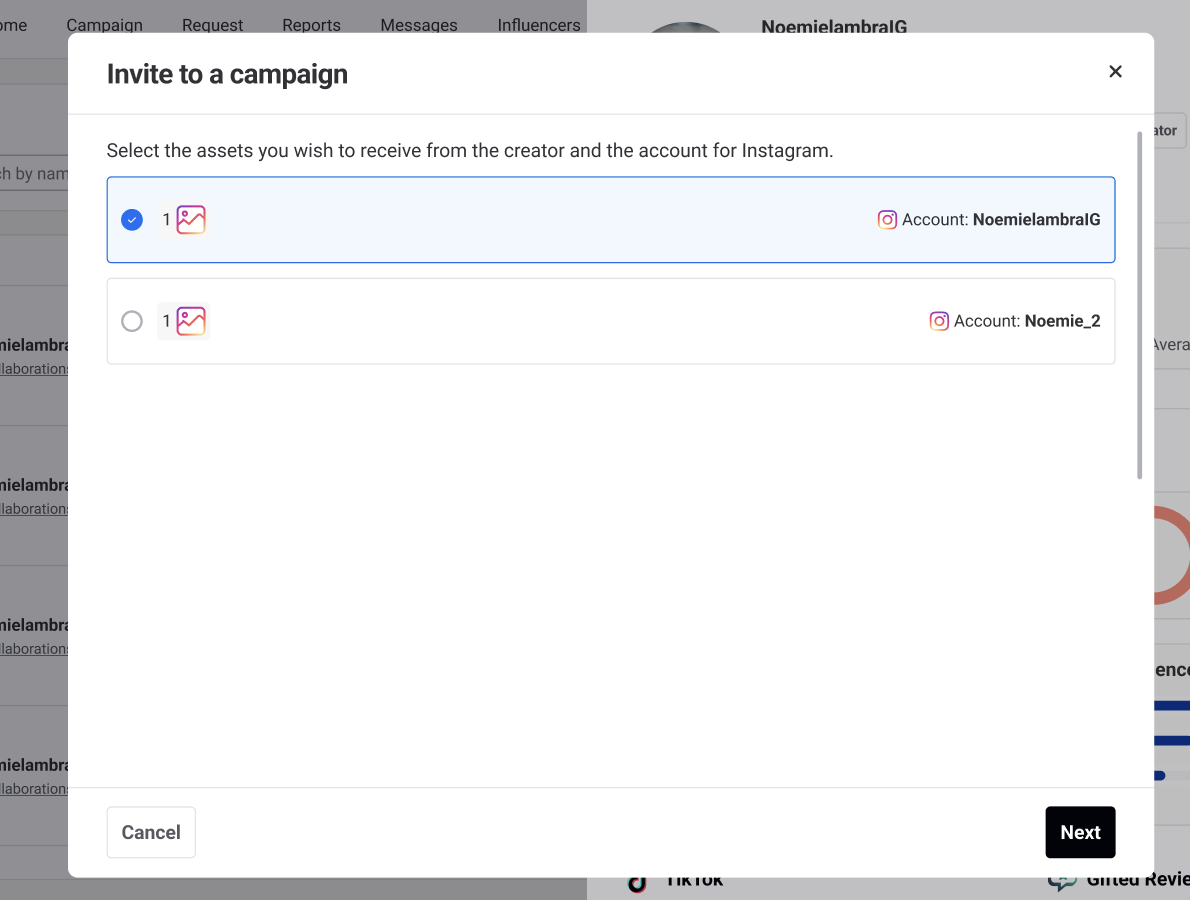Image resolution: width=1190 pixels, height=900 pixels.
Task: Switch to the Messages menu item
Action: click(x=419, y=25)
